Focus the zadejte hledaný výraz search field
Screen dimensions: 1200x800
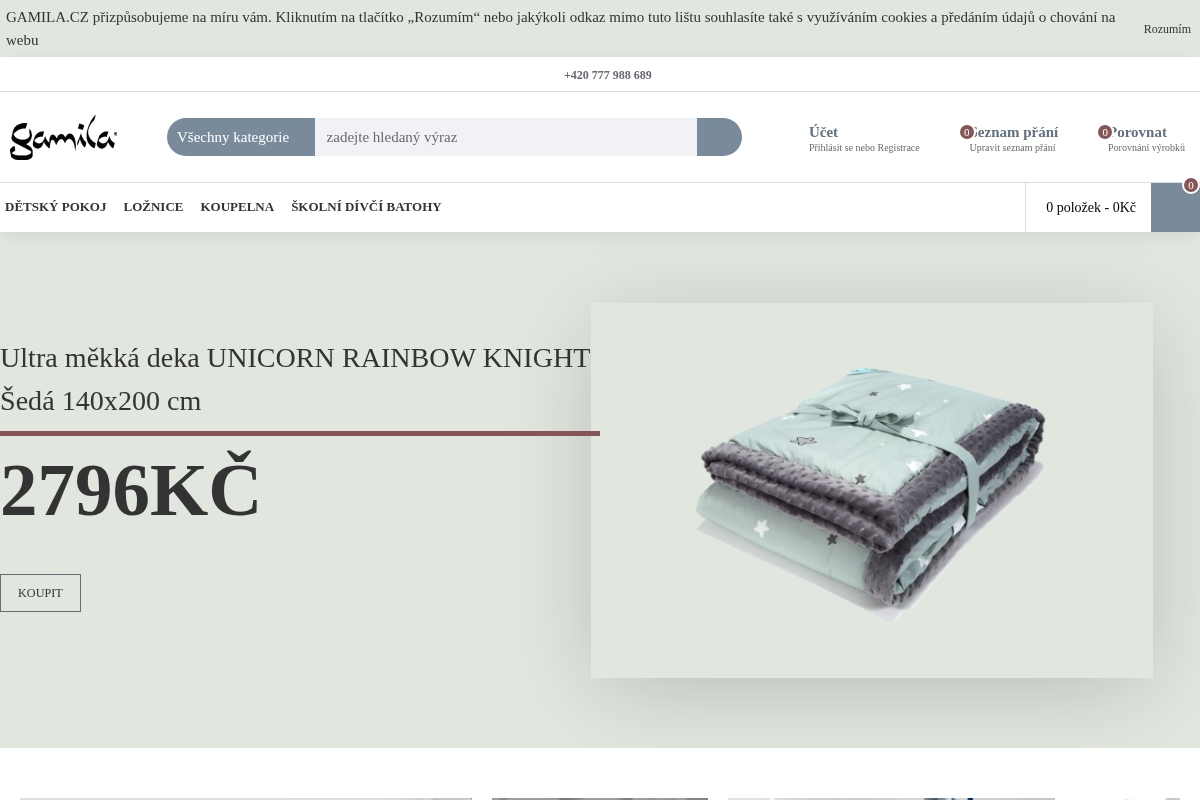(x=506, y=137)
